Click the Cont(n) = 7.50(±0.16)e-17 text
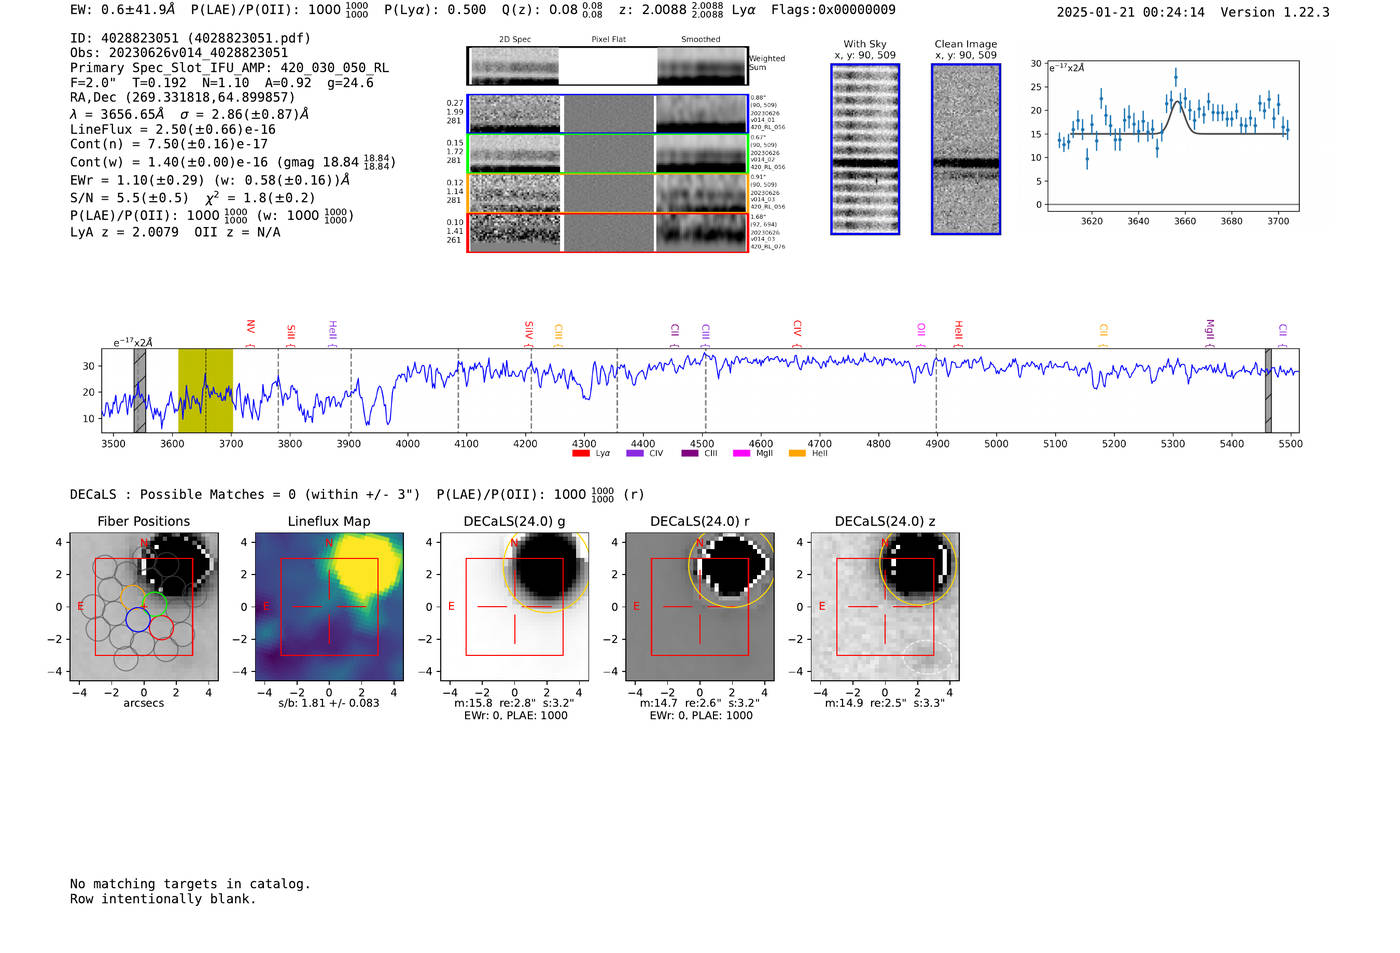This screenshot has width=1400, height=953. [169, 144]
